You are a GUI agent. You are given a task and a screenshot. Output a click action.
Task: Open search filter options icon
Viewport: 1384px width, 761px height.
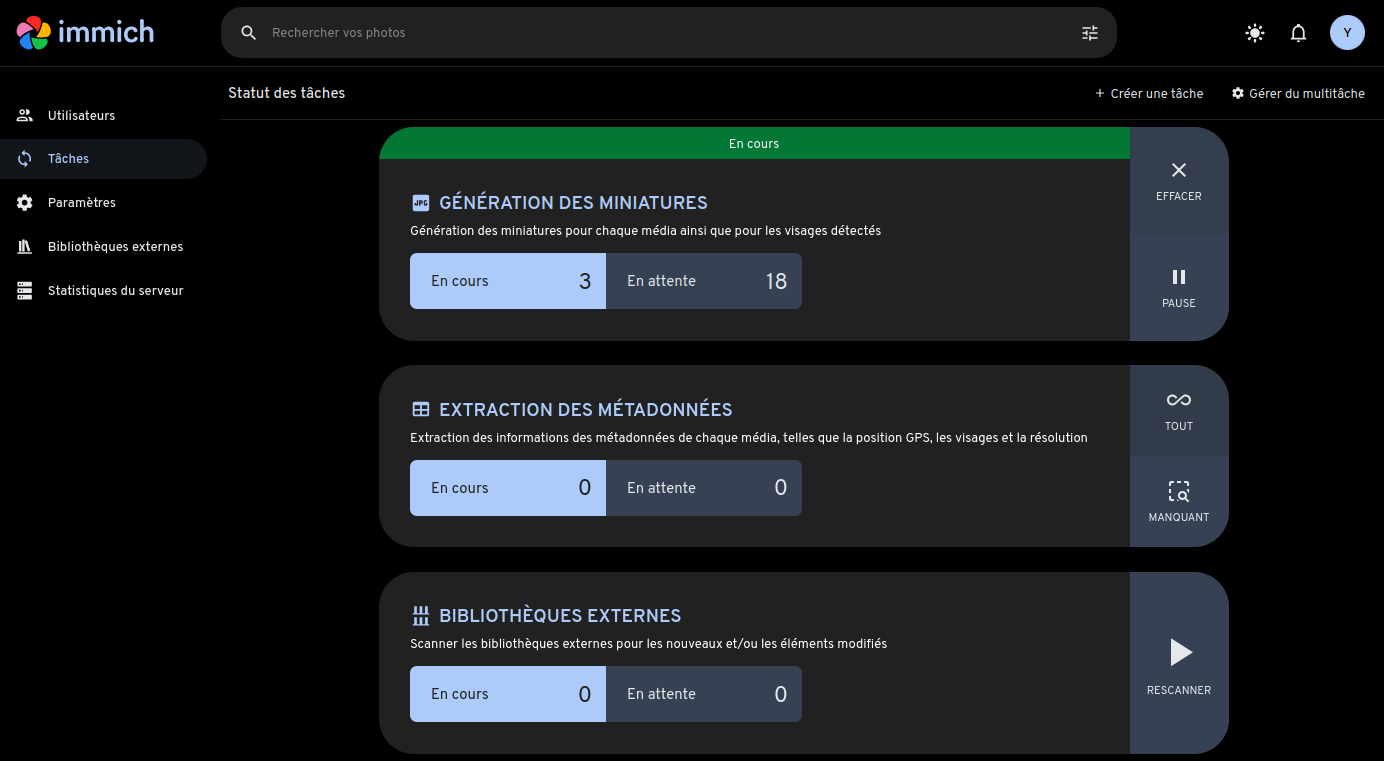[1090, 33]
